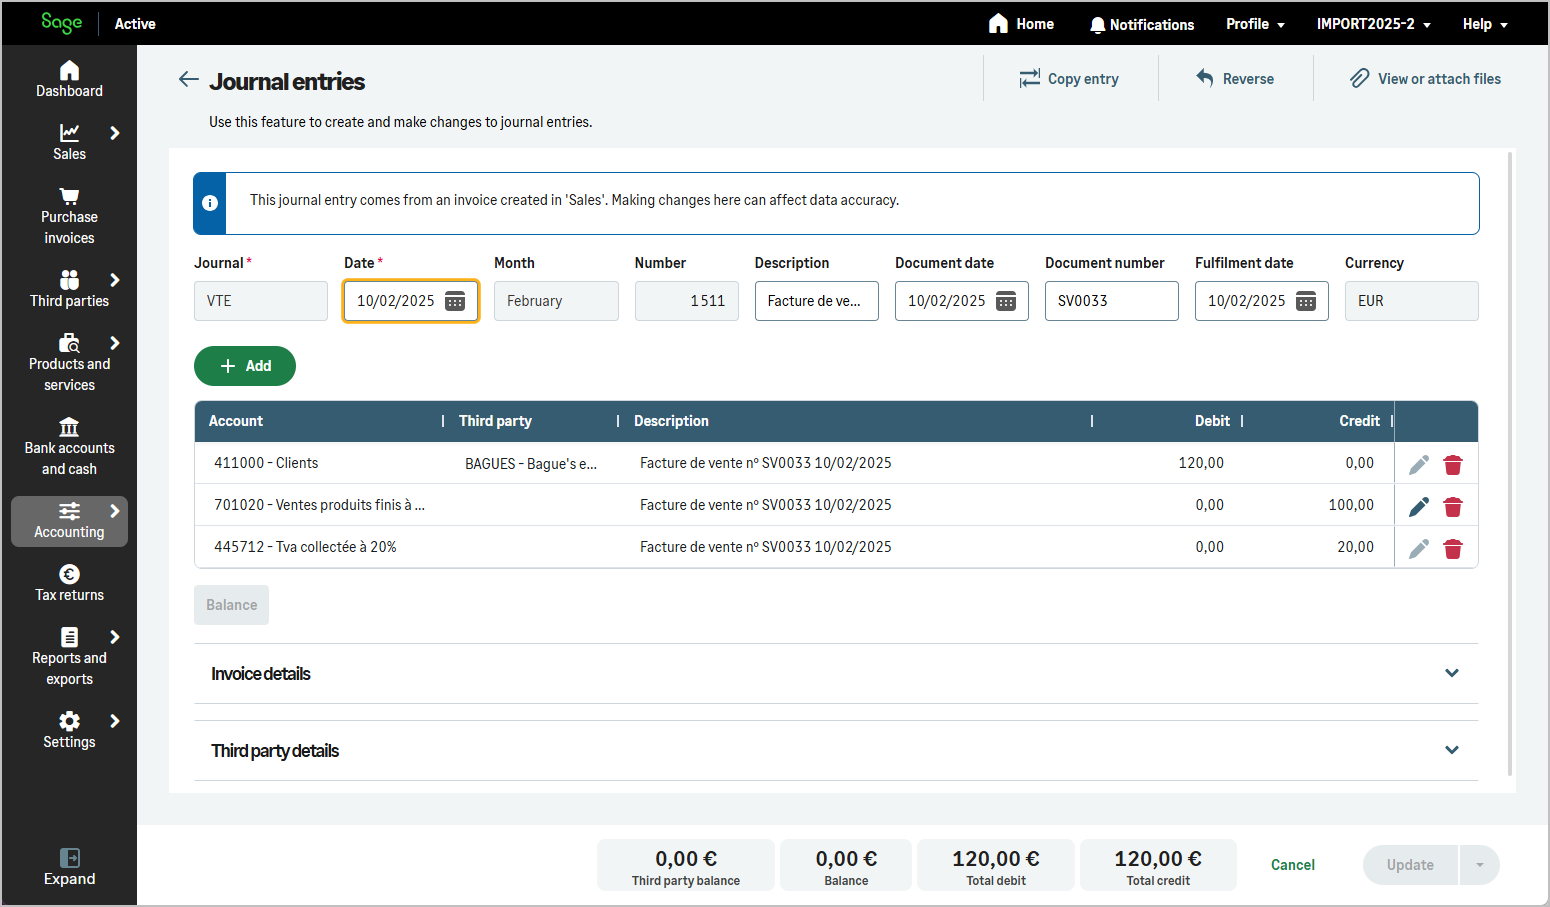This screenshot has width=1550, height=907.
Task: Click the info icon in the banner
Action: (x=210, y=203)
